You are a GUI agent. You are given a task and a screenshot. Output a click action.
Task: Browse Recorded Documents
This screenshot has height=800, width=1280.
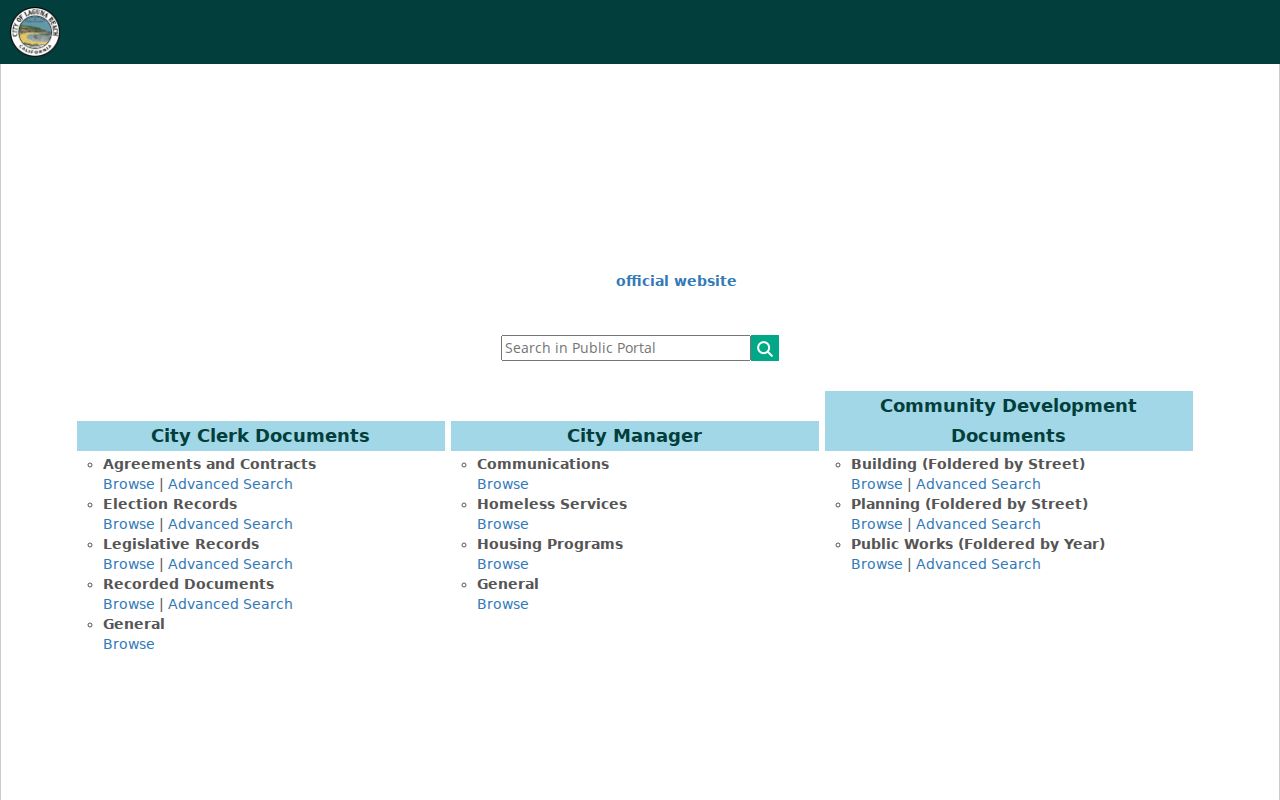[129, 604]
